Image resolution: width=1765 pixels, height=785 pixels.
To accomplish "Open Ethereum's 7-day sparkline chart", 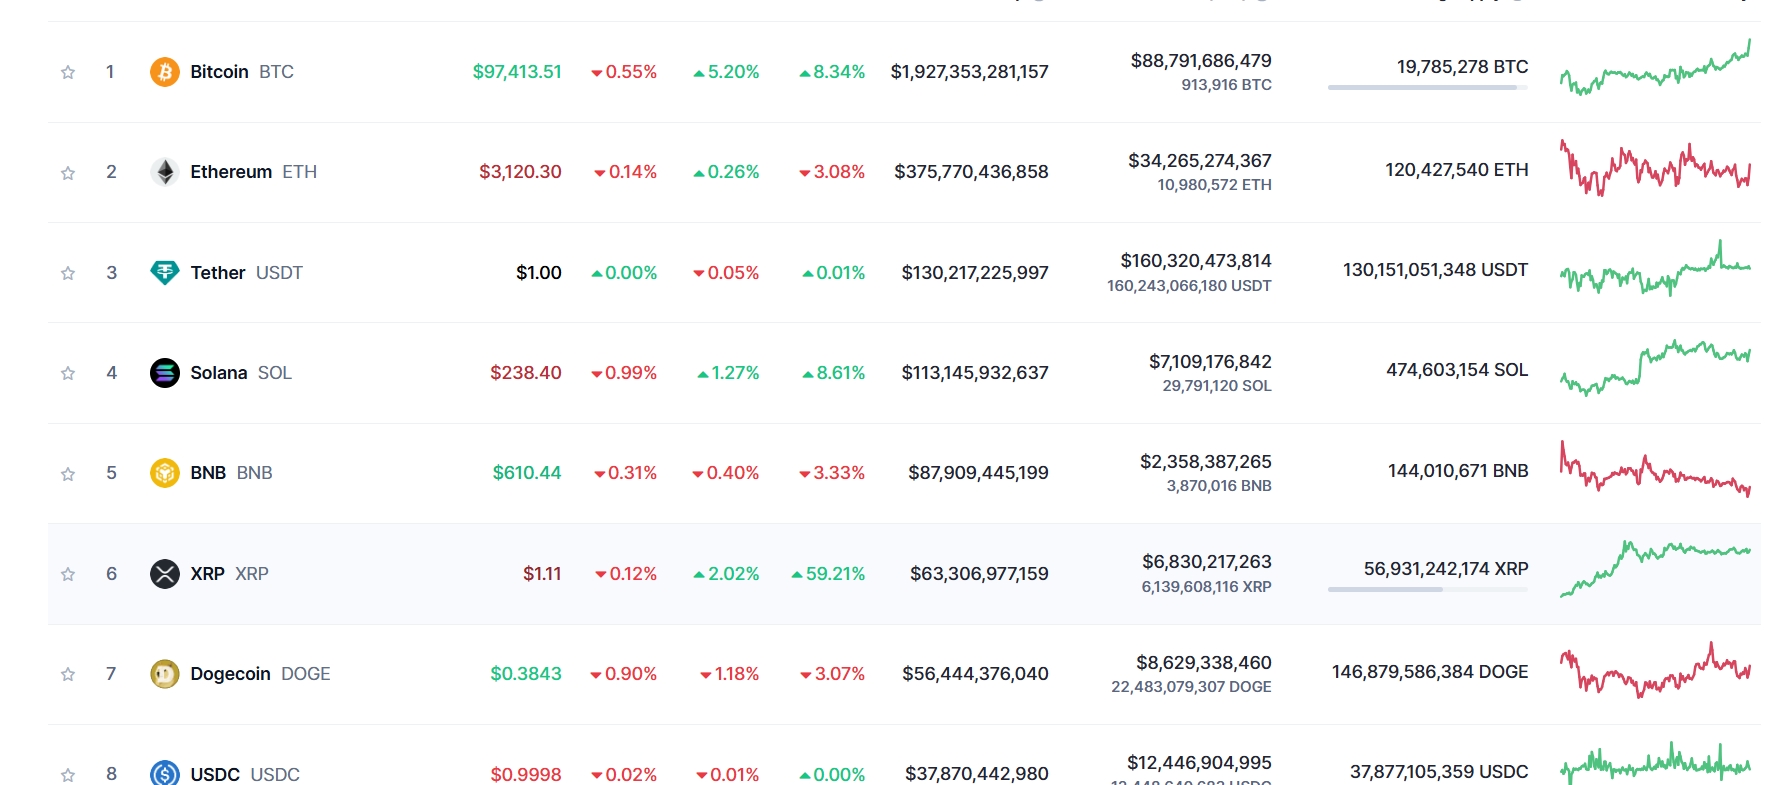I will 1655,168.
